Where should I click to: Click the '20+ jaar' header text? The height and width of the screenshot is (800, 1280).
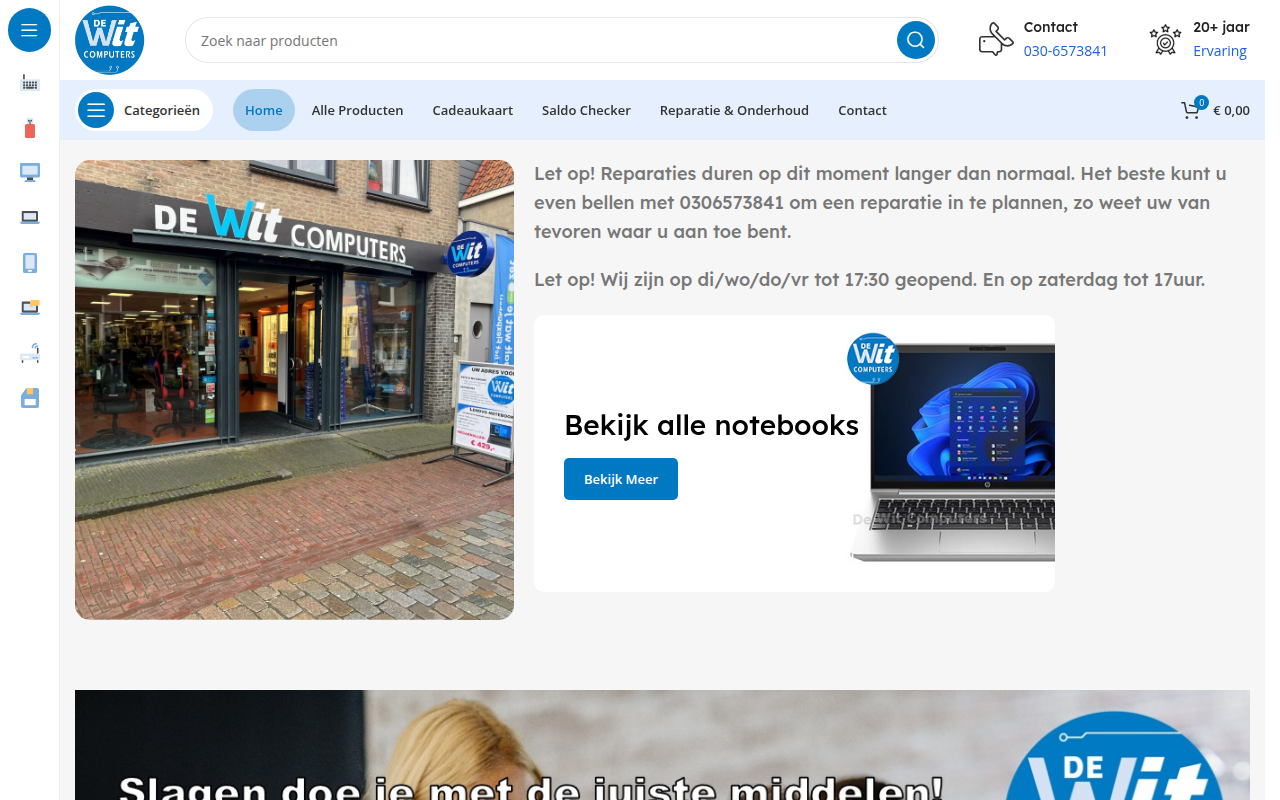tap(1221, 27)
